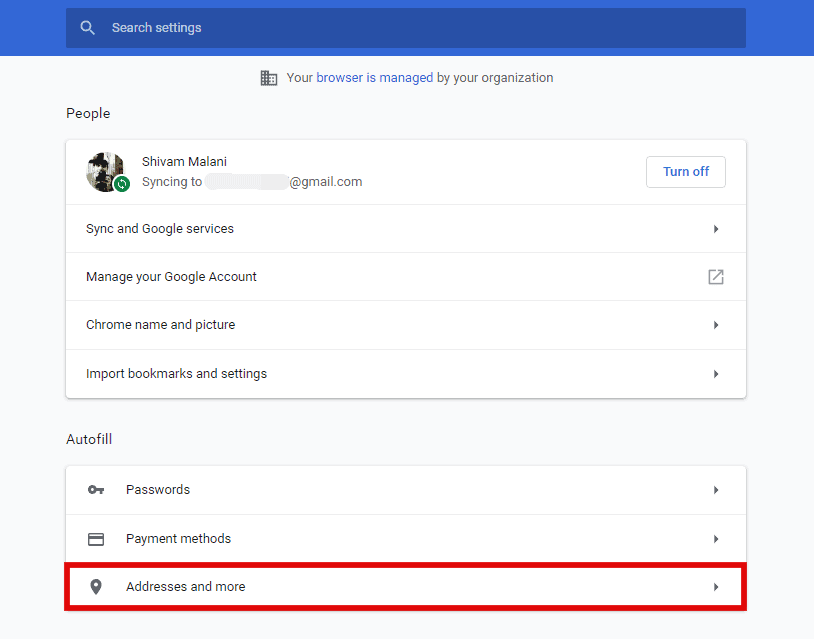Click the Addresses location pin icon
814x639 pixels.
[x=96, y=587]
